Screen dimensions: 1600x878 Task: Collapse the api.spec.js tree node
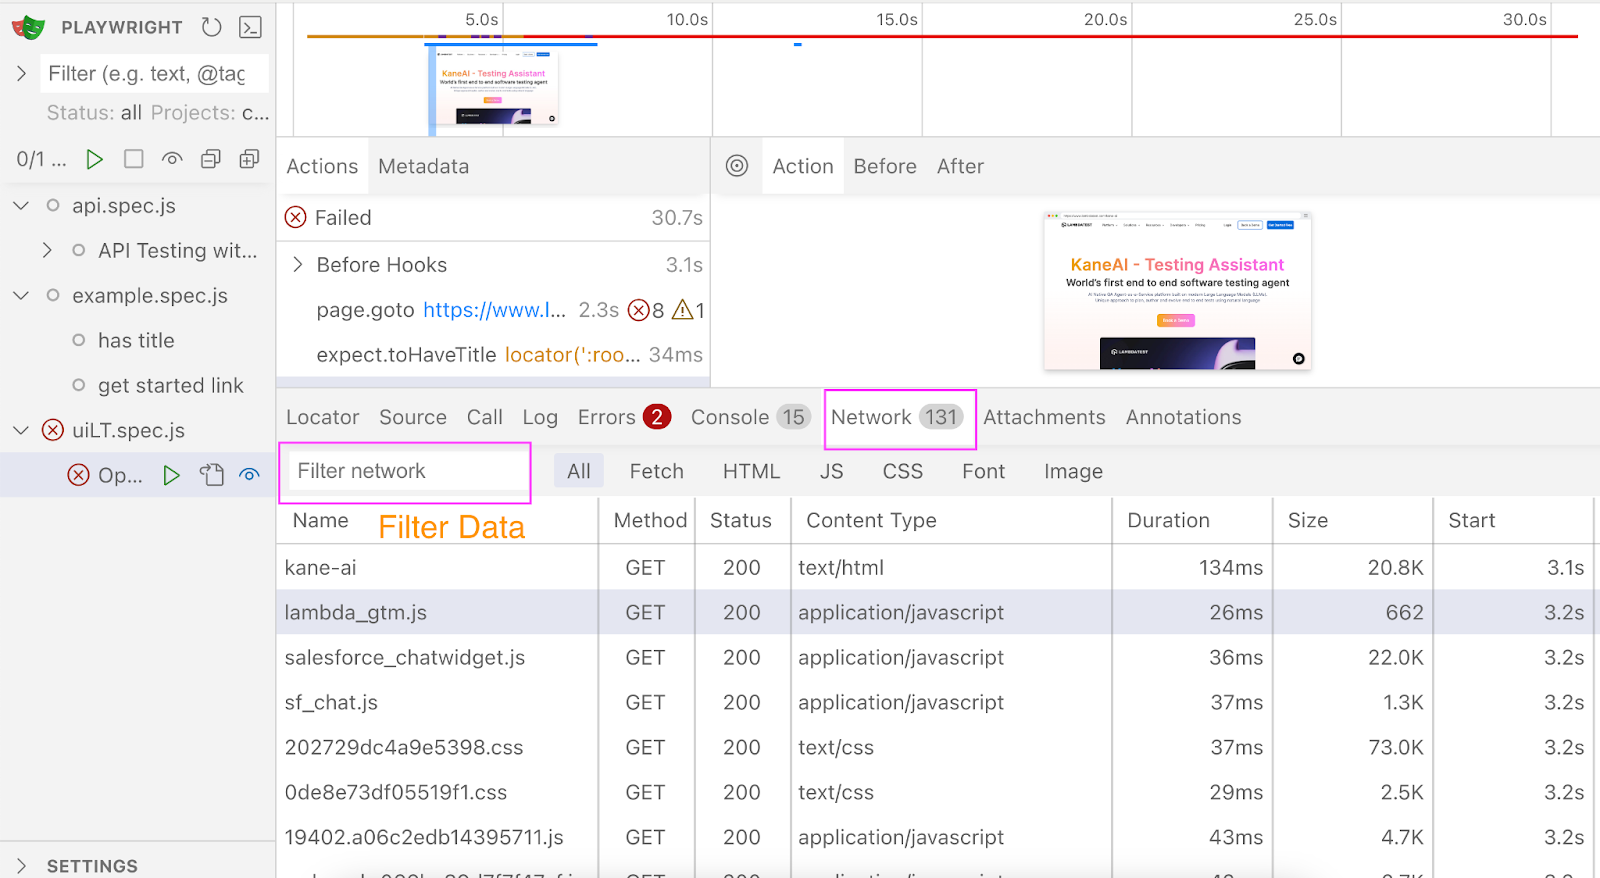(21, 205)
